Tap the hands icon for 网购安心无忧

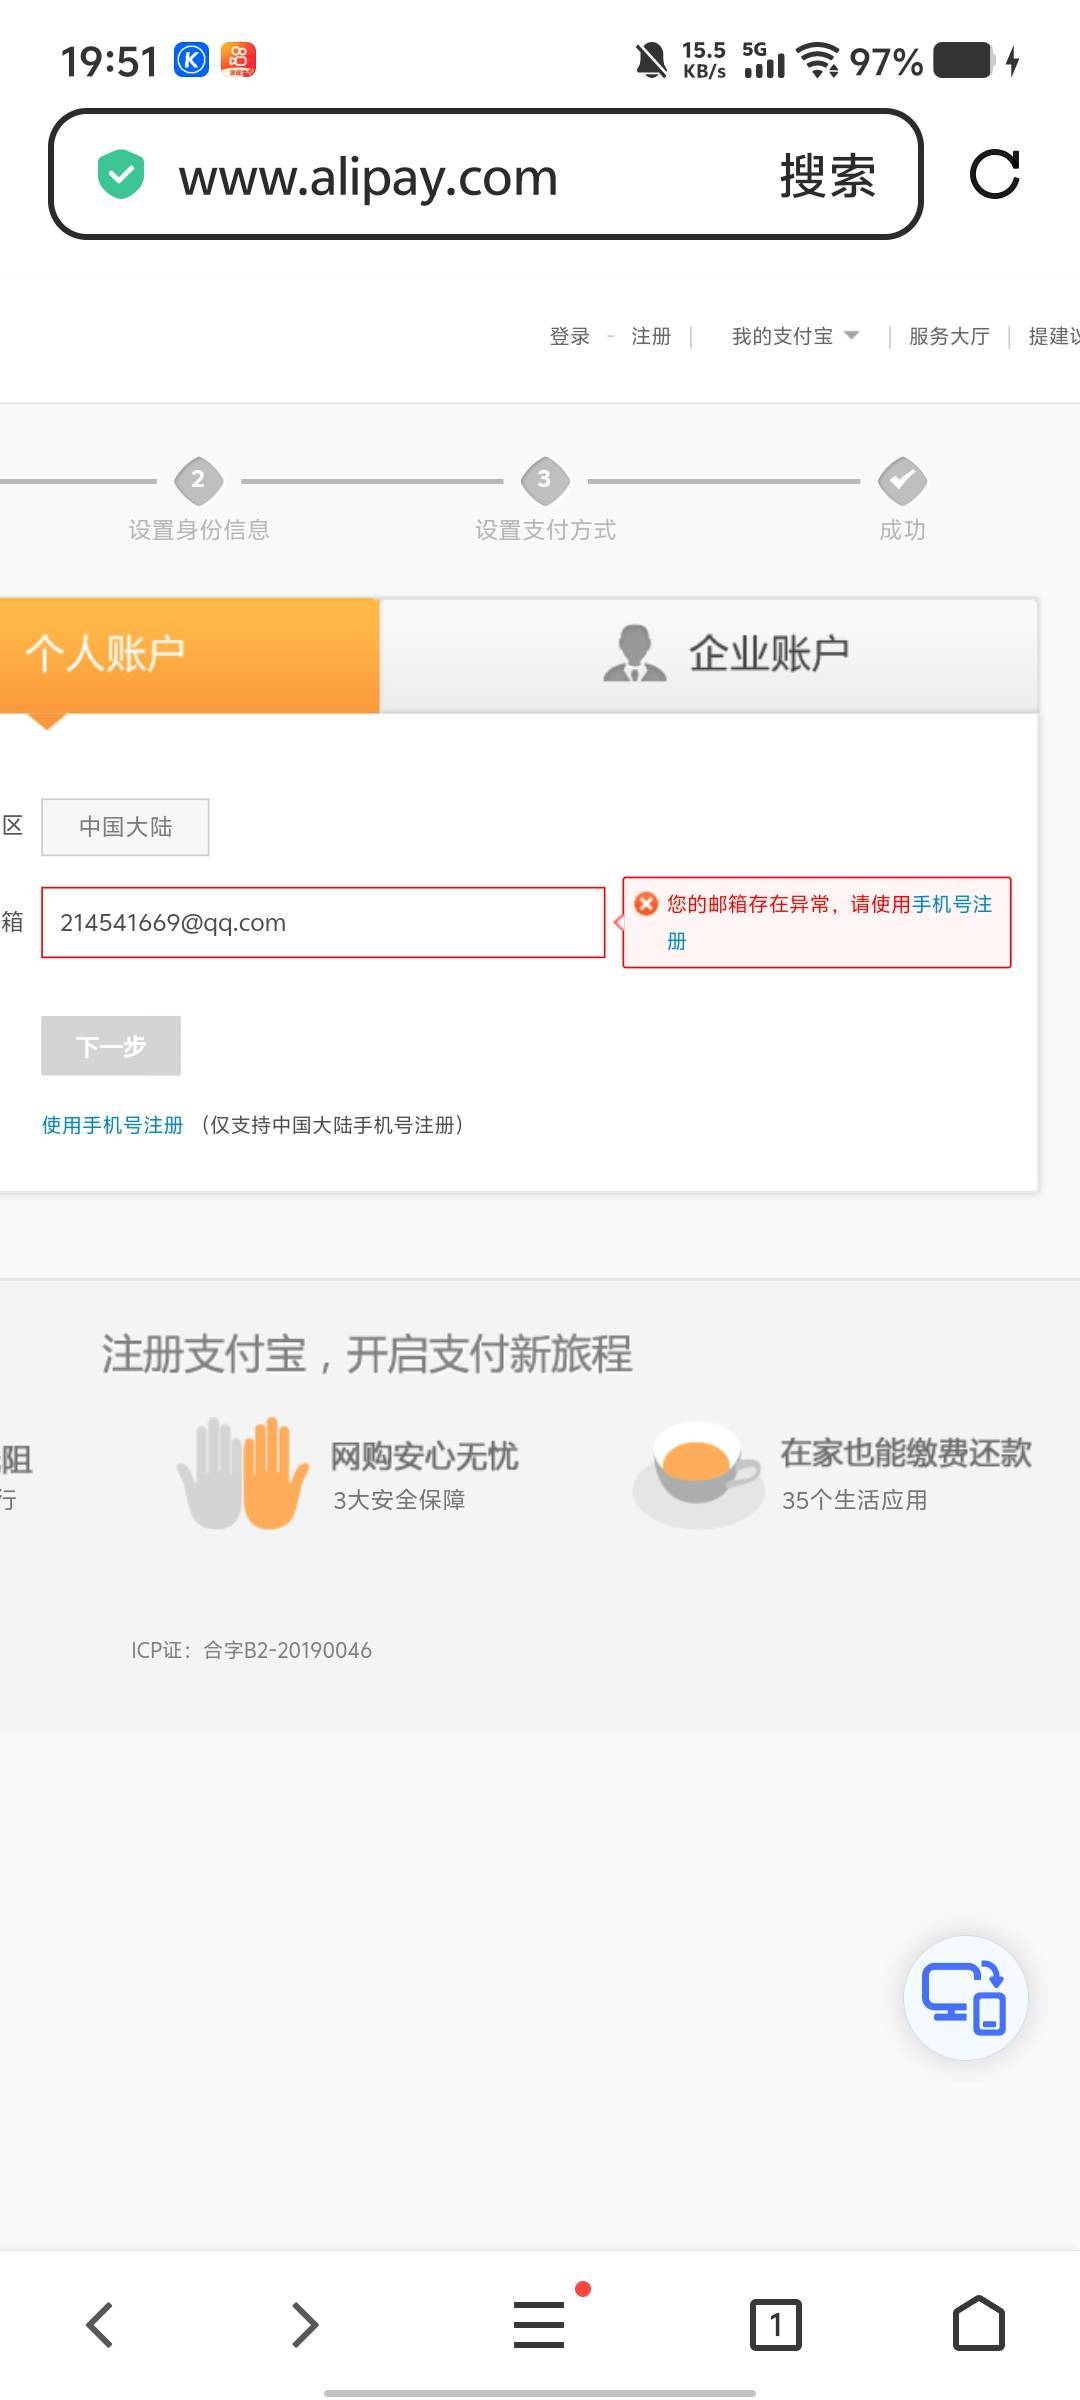point(243,1473)
